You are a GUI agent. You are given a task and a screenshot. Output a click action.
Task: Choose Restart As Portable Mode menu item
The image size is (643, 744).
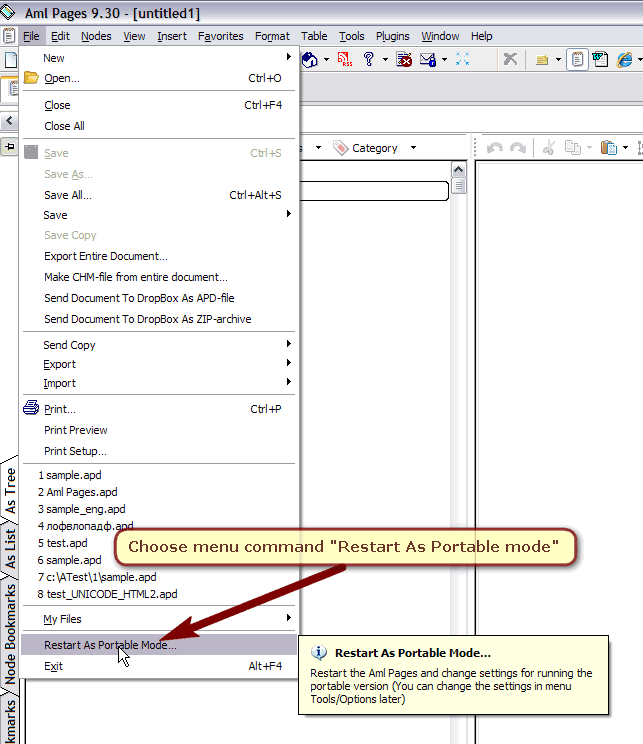(x=158, y=645)
